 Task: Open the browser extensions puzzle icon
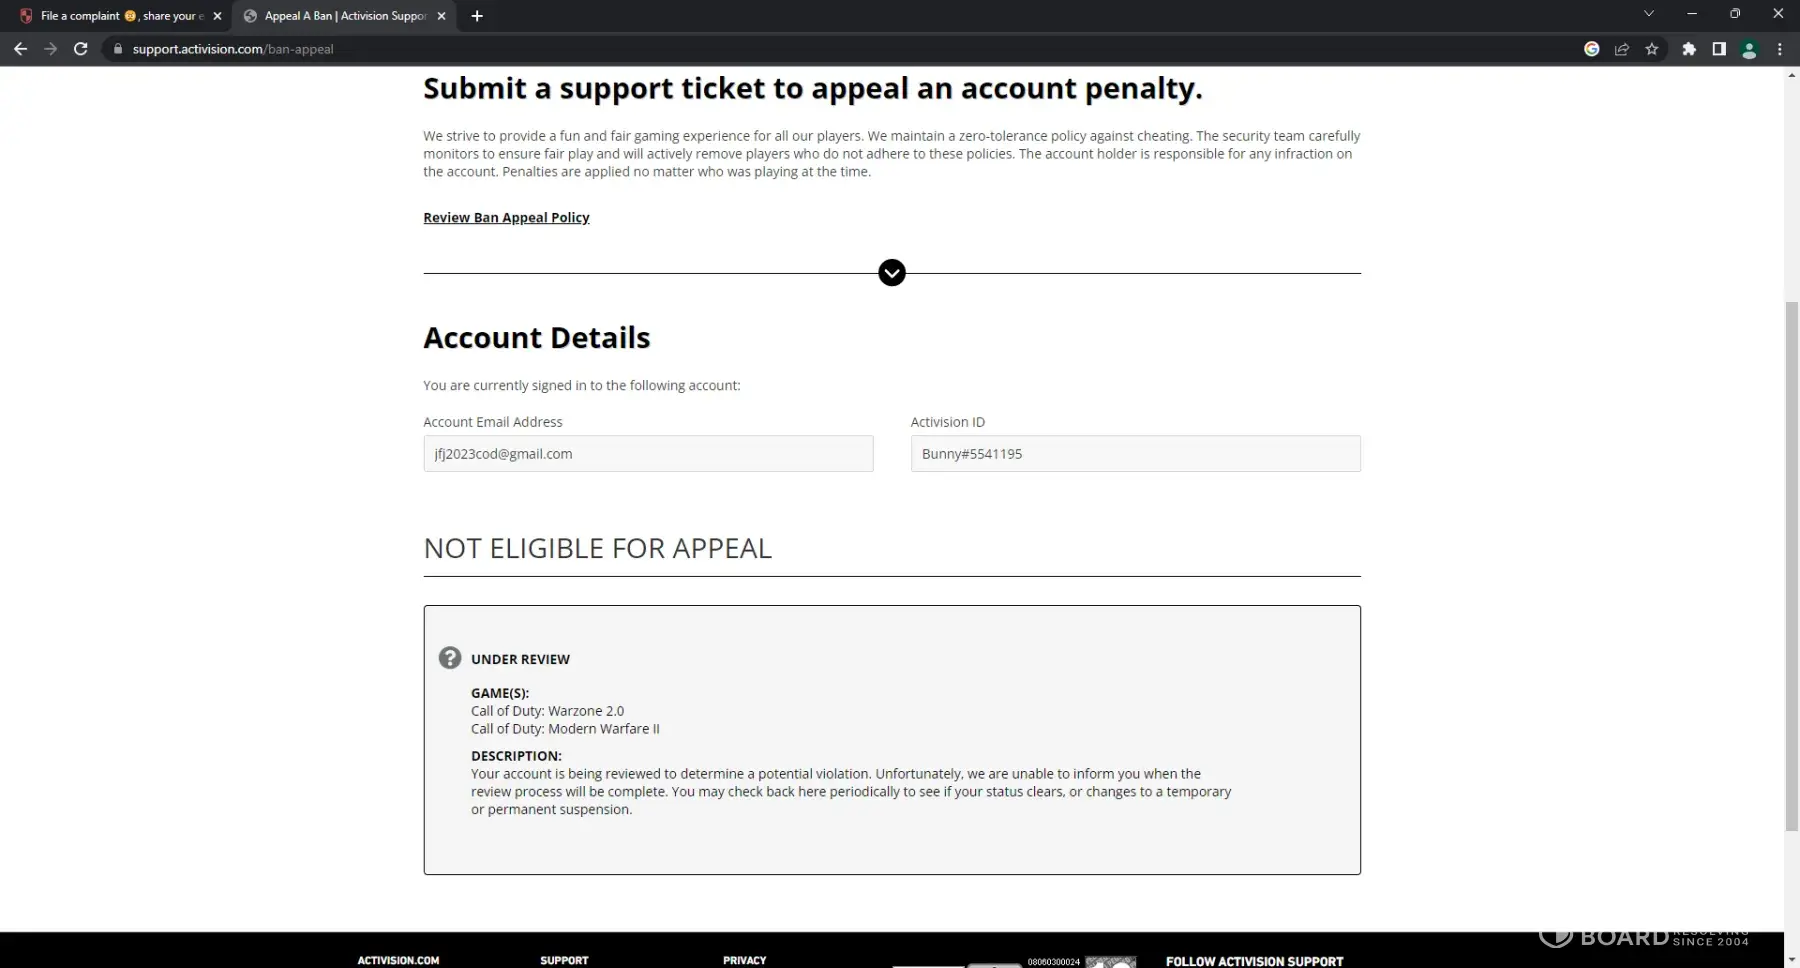click(1689, 49)
